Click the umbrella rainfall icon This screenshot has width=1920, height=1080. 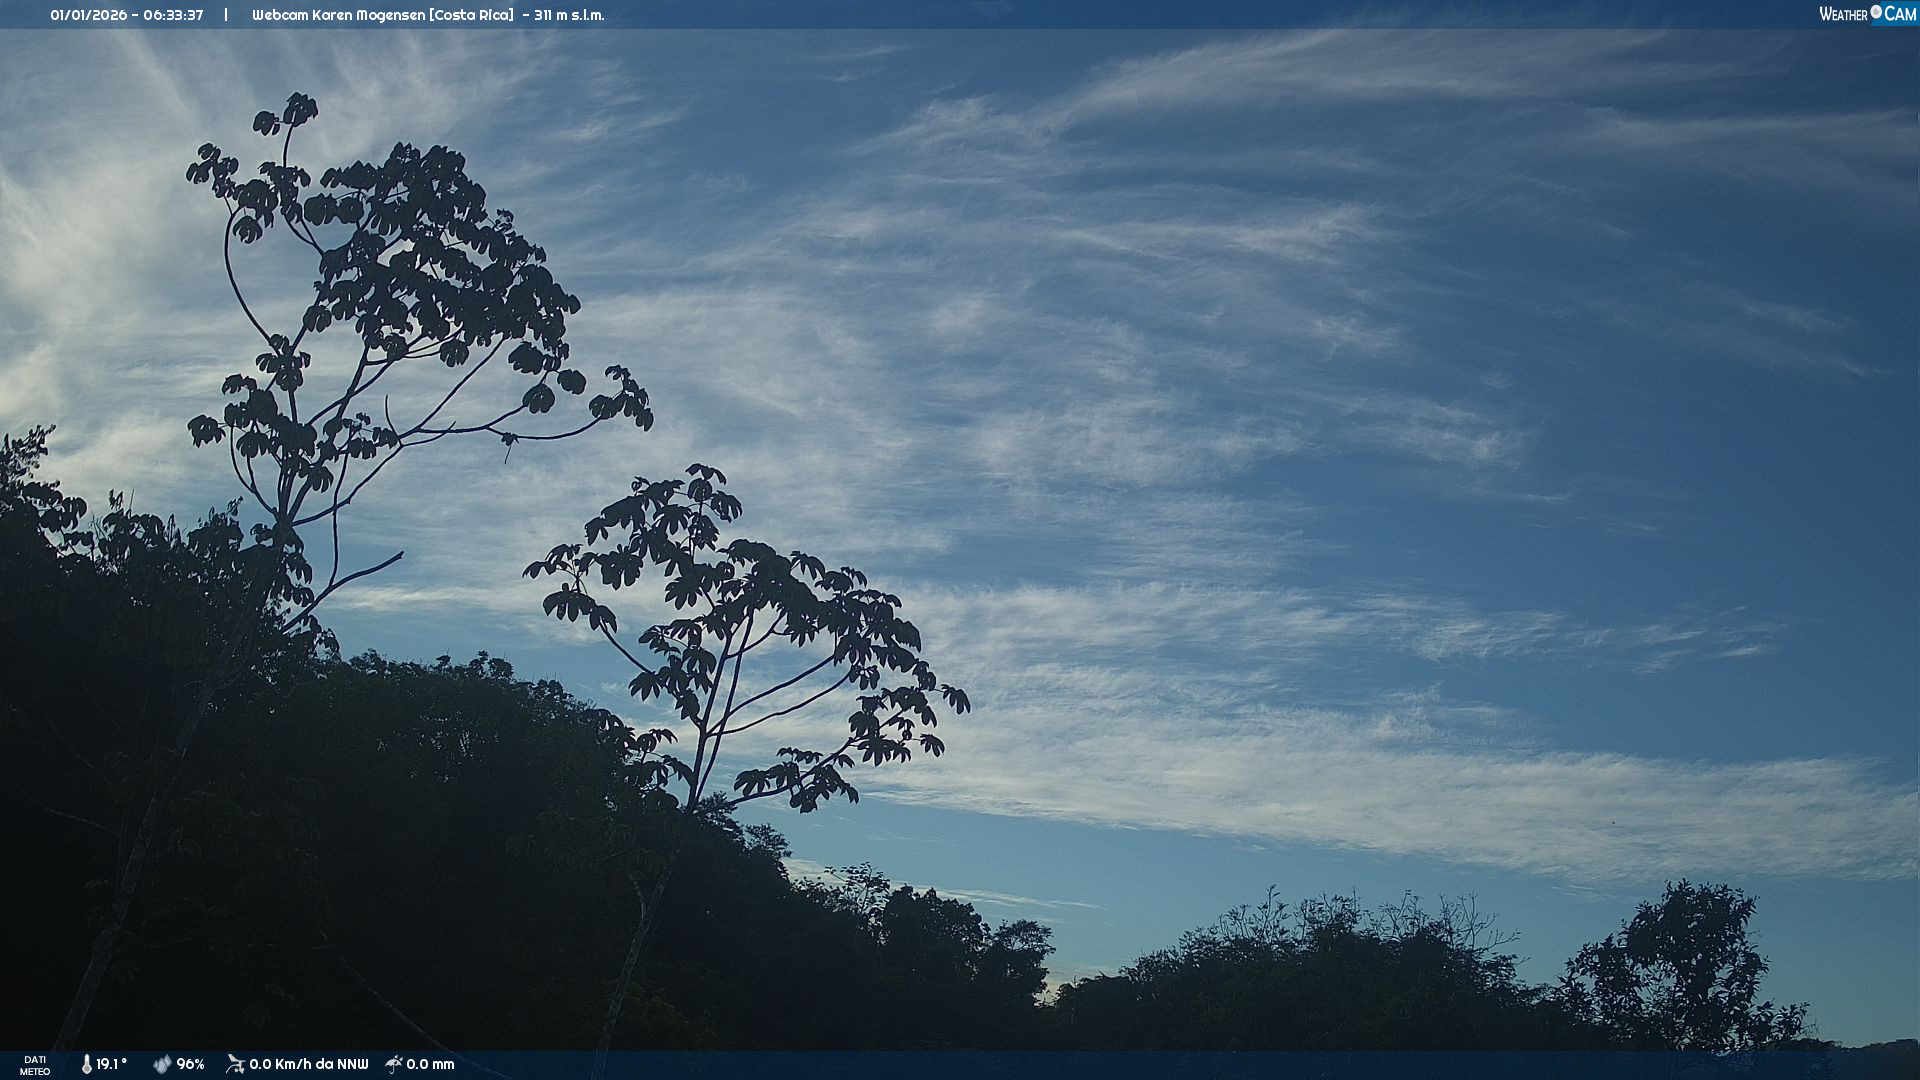point(394,1064)
